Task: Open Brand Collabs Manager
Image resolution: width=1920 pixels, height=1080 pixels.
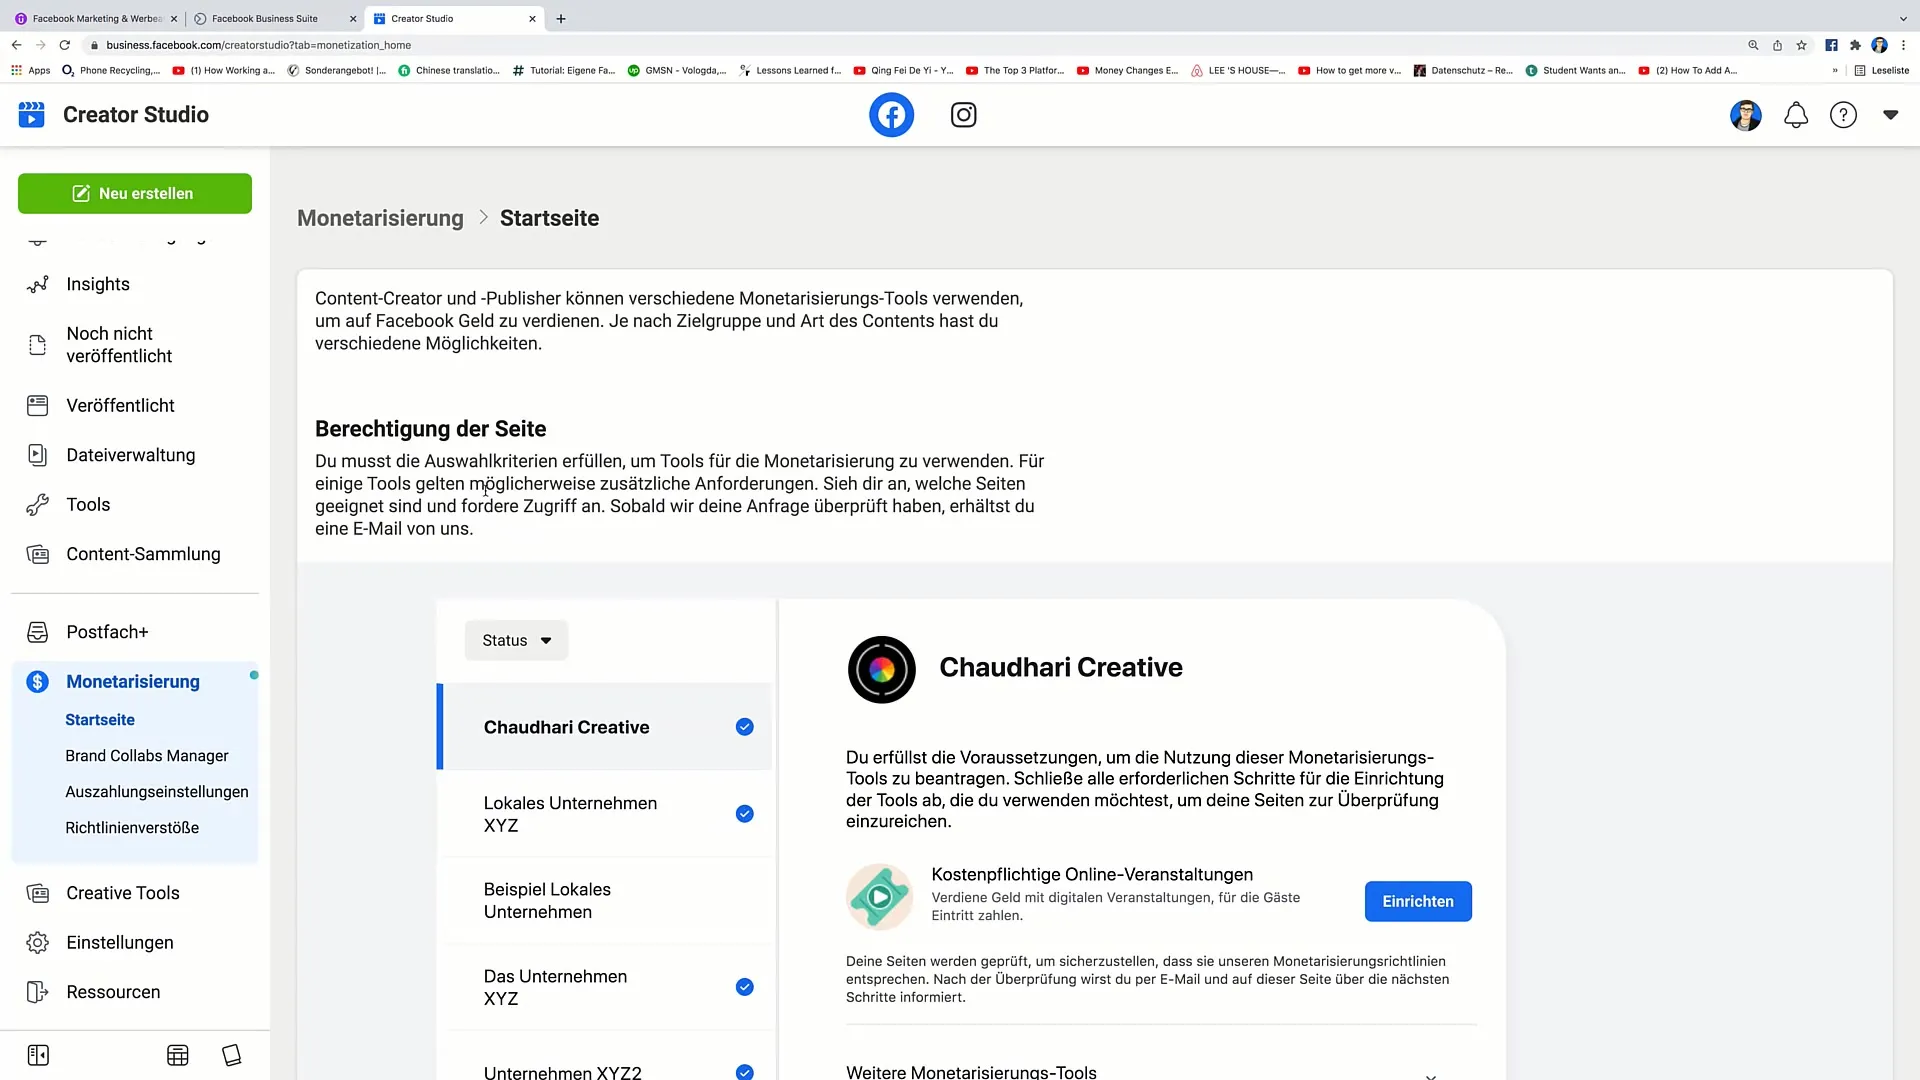Action: (x=147, y=756)
